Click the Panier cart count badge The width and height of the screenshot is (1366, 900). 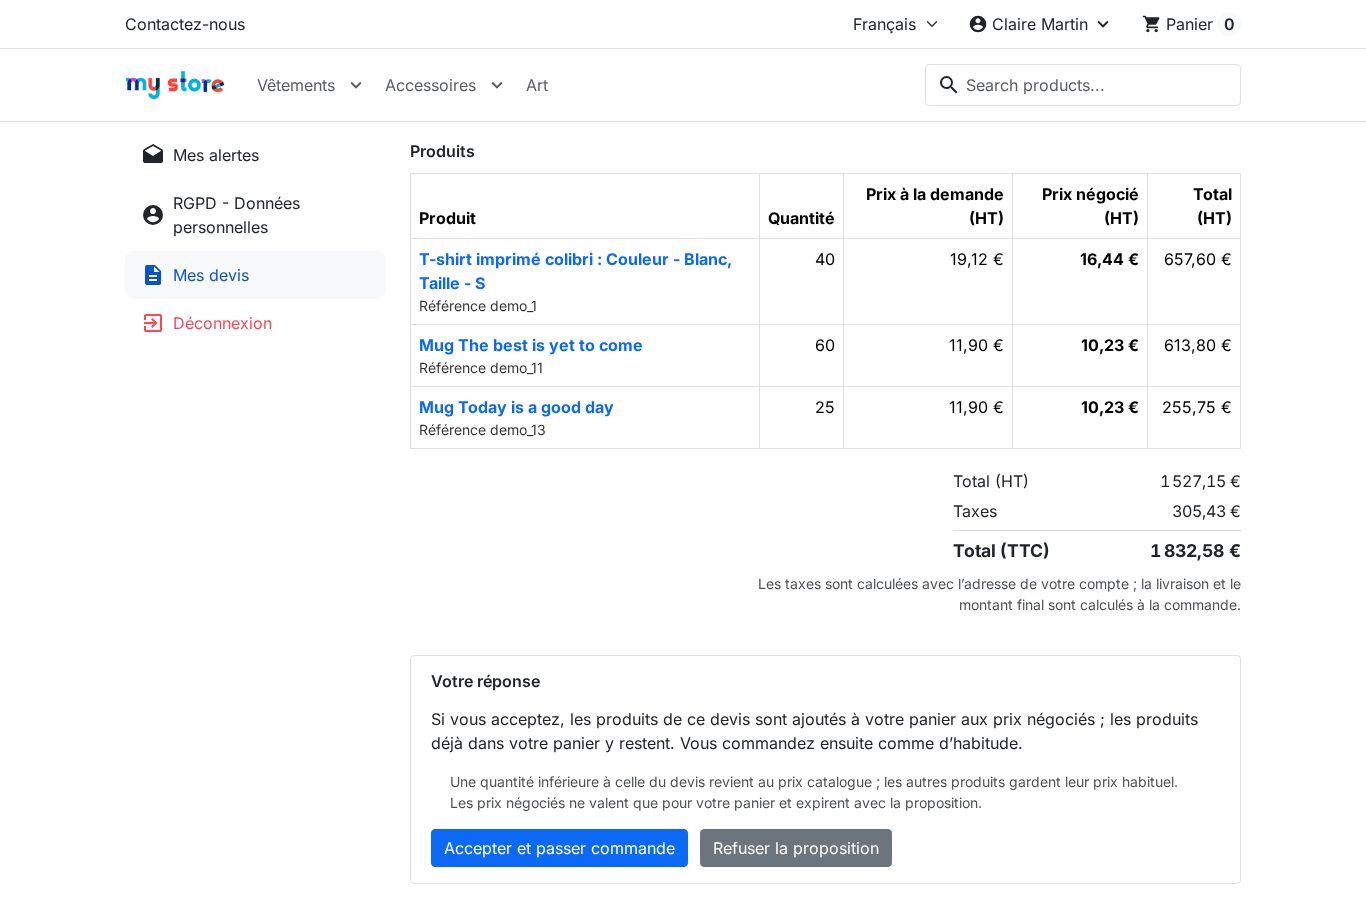coord(1229,24)
